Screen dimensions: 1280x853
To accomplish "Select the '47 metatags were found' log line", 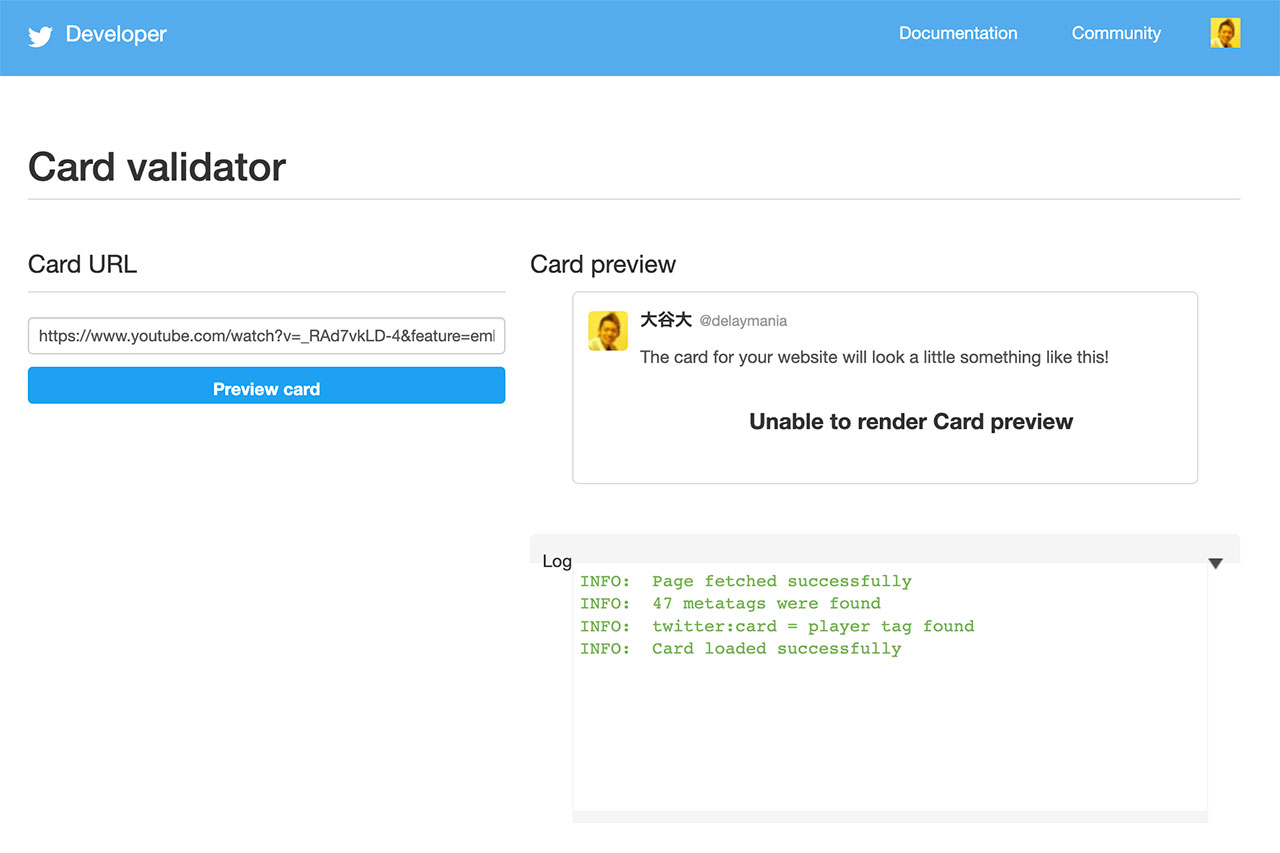I will click(x=730, y=603).
